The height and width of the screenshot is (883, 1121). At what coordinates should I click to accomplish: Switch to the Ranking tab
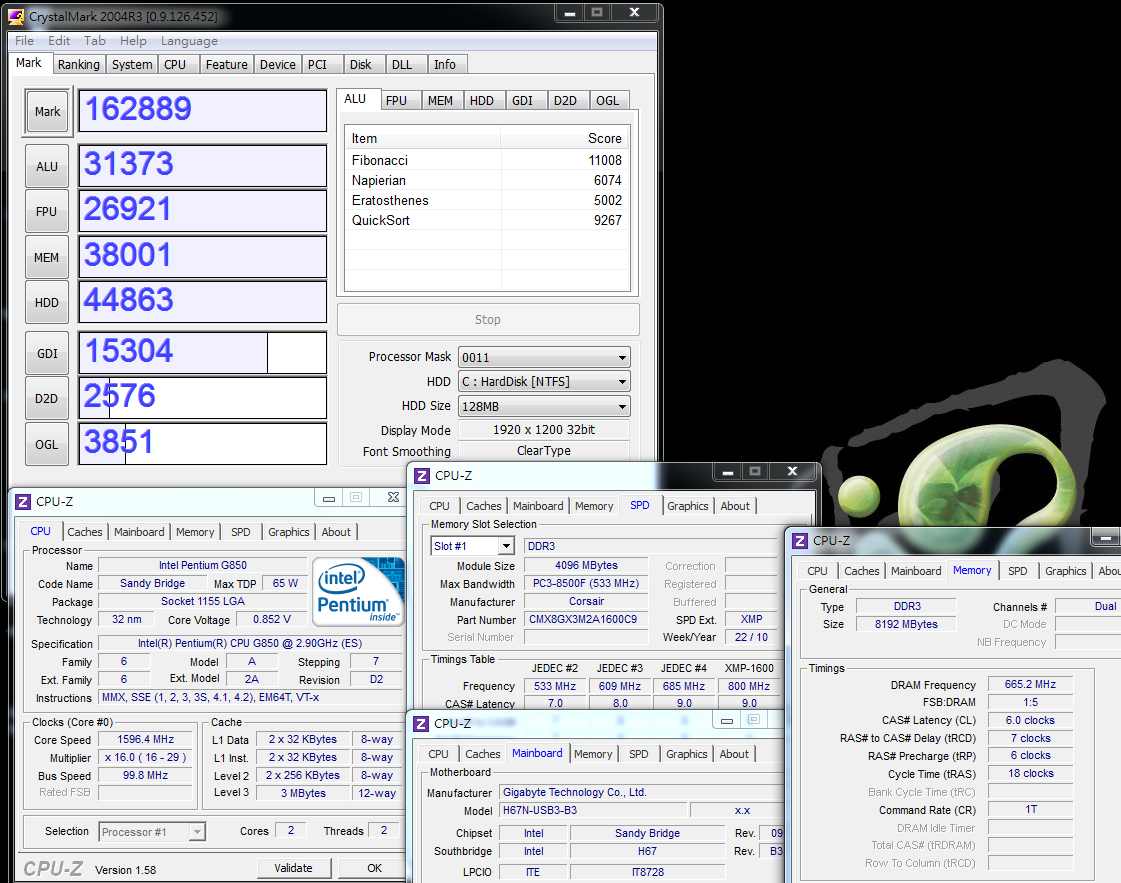[79, 64]
